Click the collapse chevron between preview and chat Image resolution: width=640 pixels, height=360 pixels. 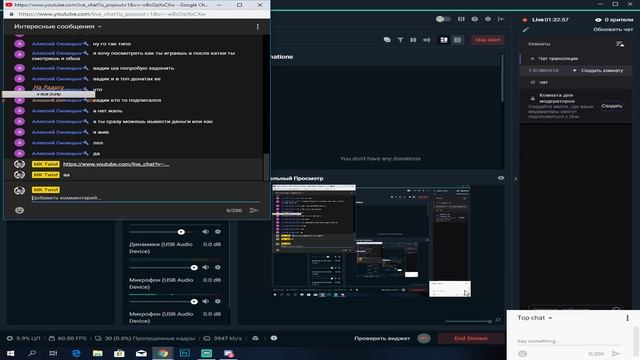coord(516,179)
